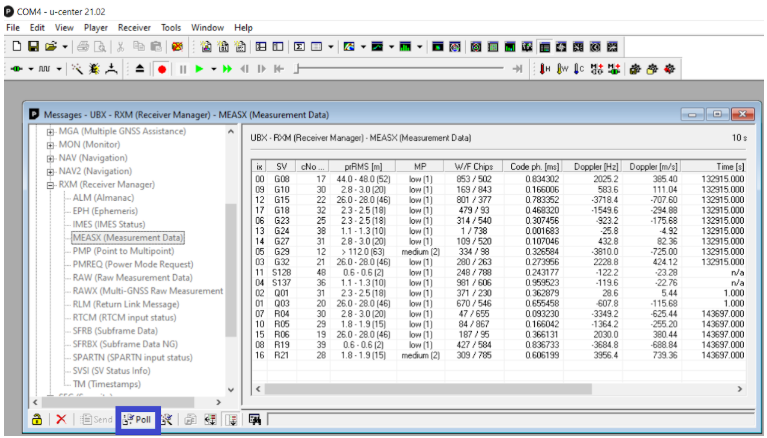The width and height of the screenshot is (767, 438).
Task: Click the tree panel vertical scrollbar thumb
Action: pyautogui.click(x=231, y=270)
